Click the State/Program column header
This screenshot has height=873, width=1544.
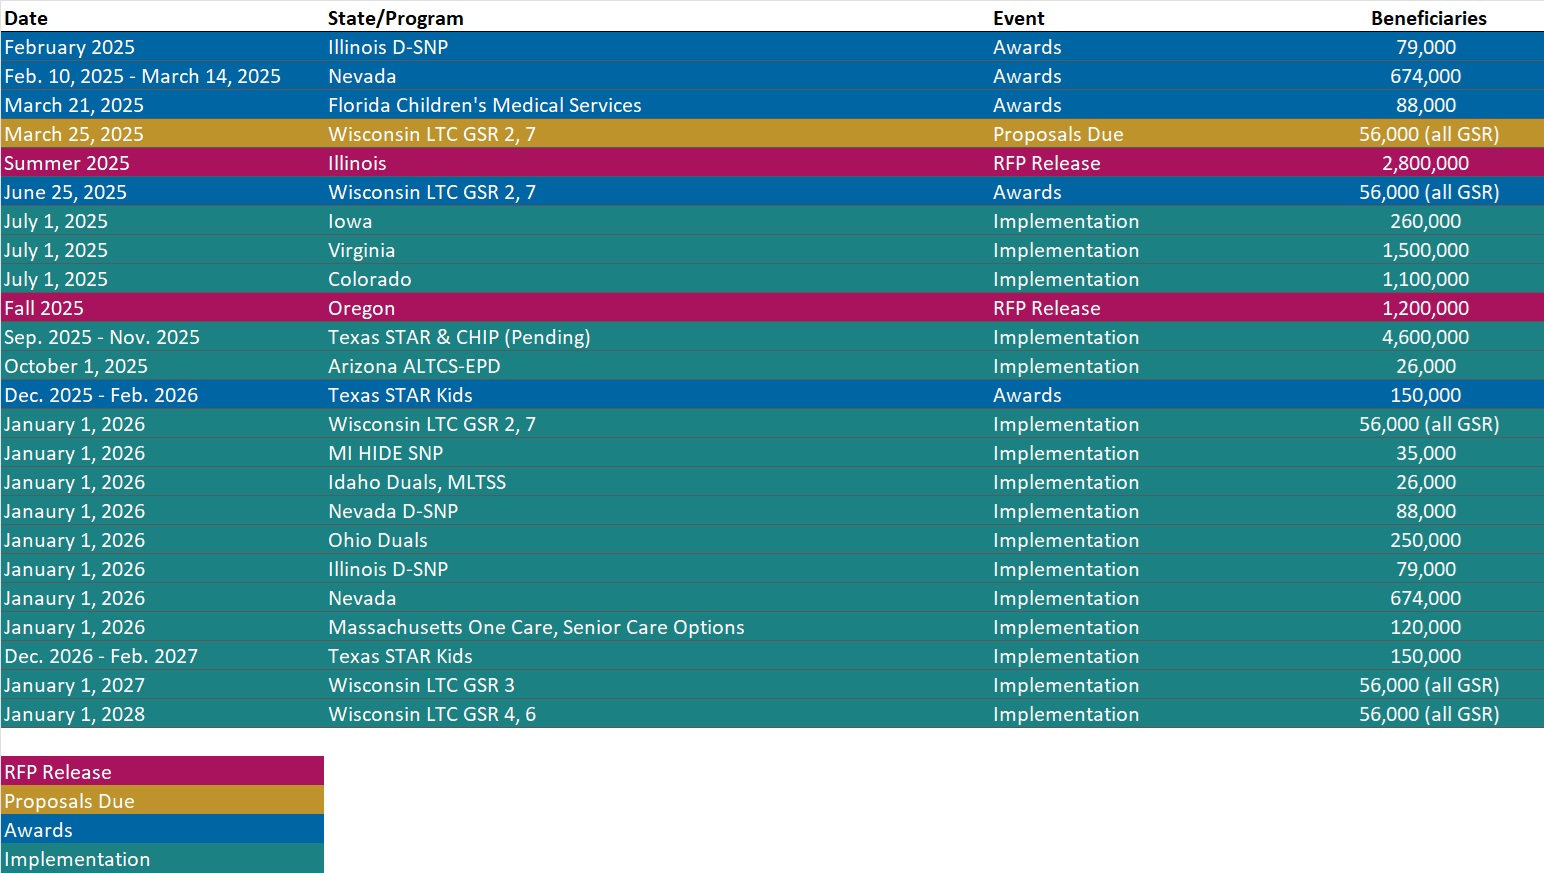(395, 18)
